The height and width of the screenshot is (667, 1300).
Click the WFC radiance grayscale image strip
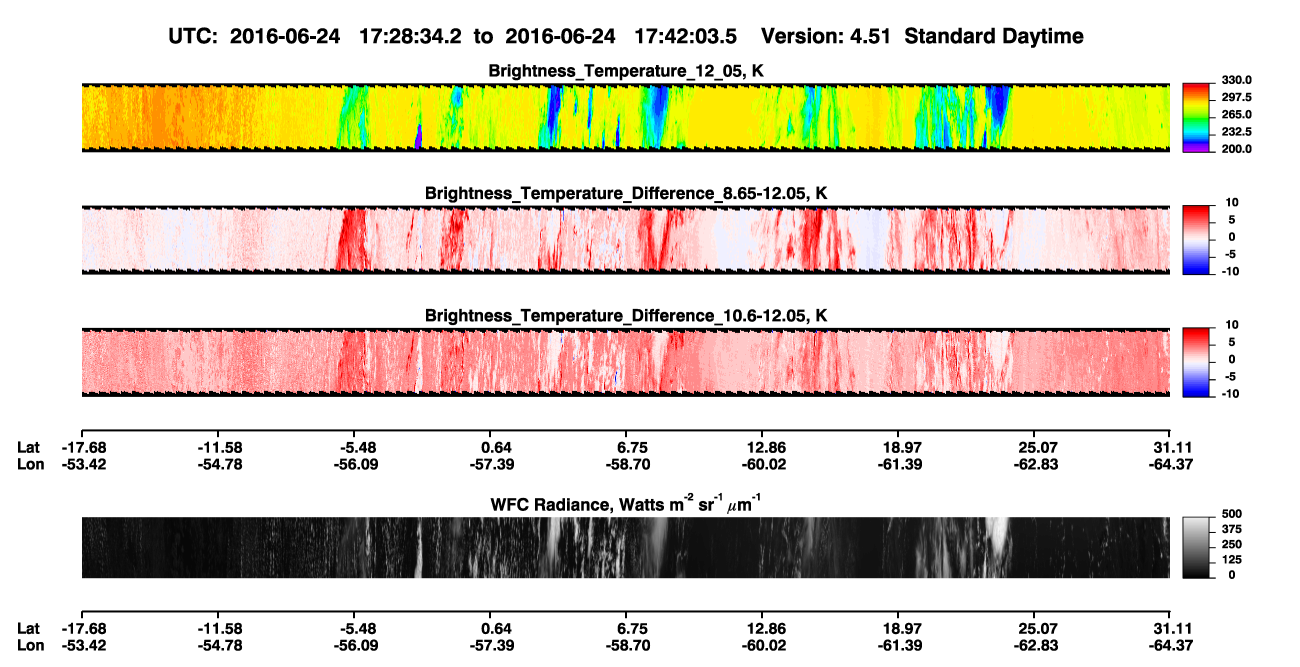(625, 547)
